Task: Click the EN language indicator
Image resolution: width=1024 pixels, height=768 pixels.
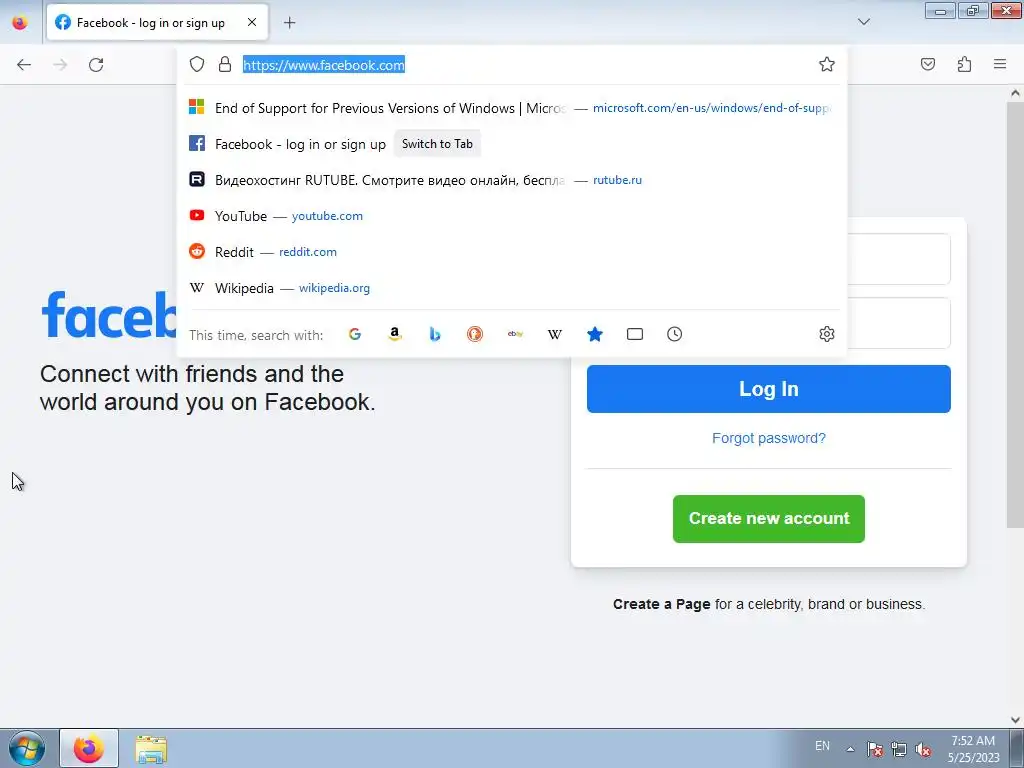Action: click(822, 746)
